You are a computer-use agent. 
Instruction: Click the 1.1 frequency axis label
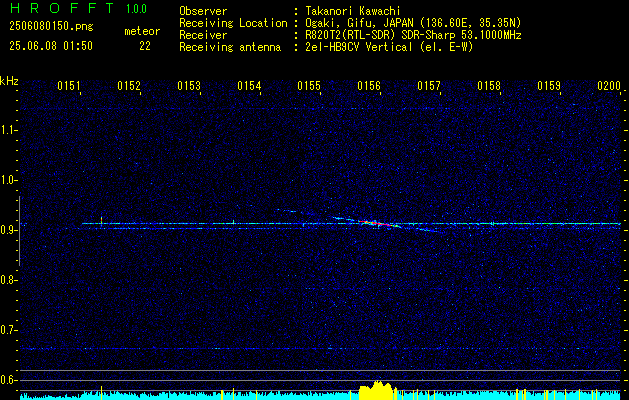click(7, 130)
